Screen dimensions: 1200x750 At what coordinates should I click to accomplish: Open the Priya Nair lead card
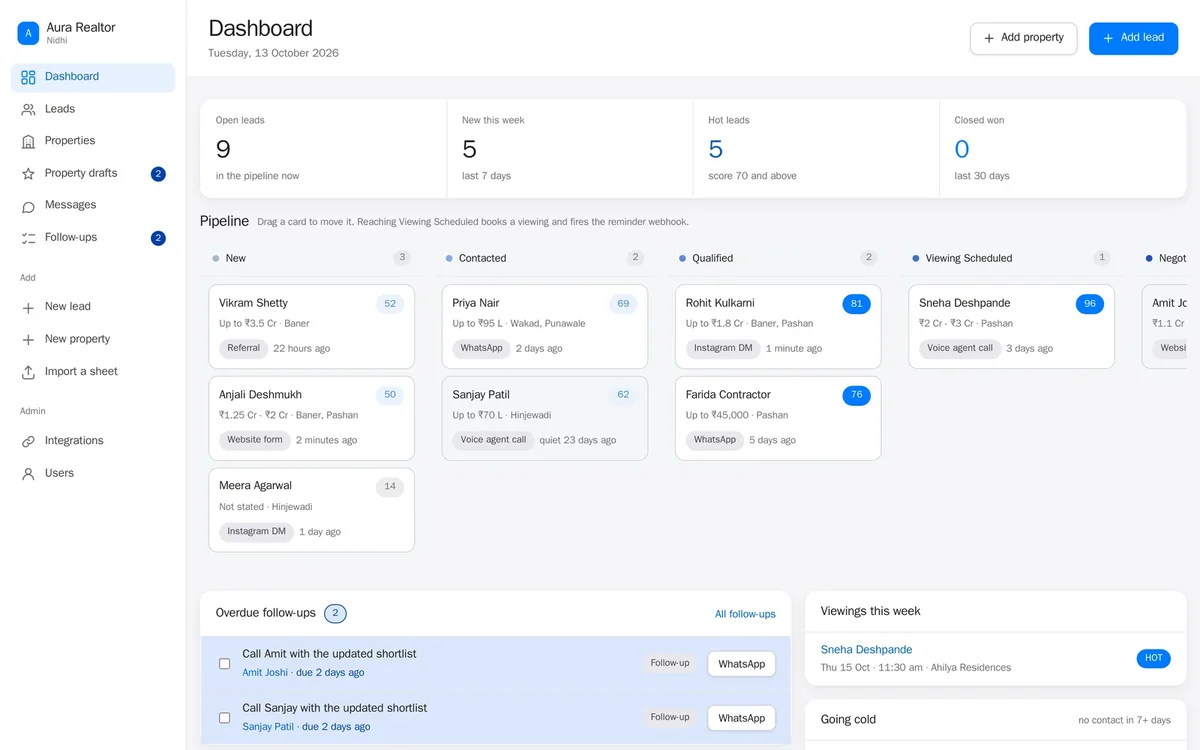(545, 326)
